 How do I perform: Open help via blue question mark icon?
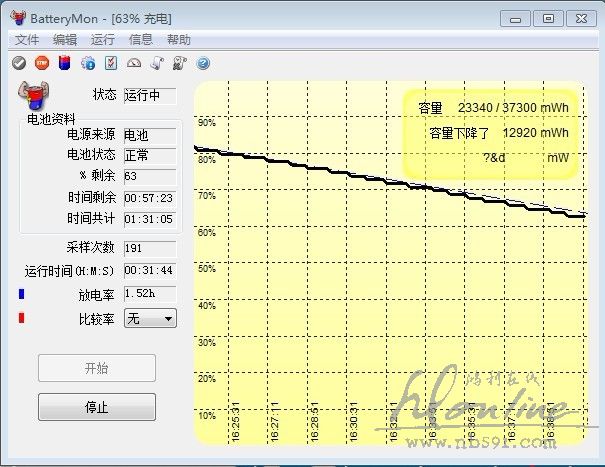tap(203, 63)
